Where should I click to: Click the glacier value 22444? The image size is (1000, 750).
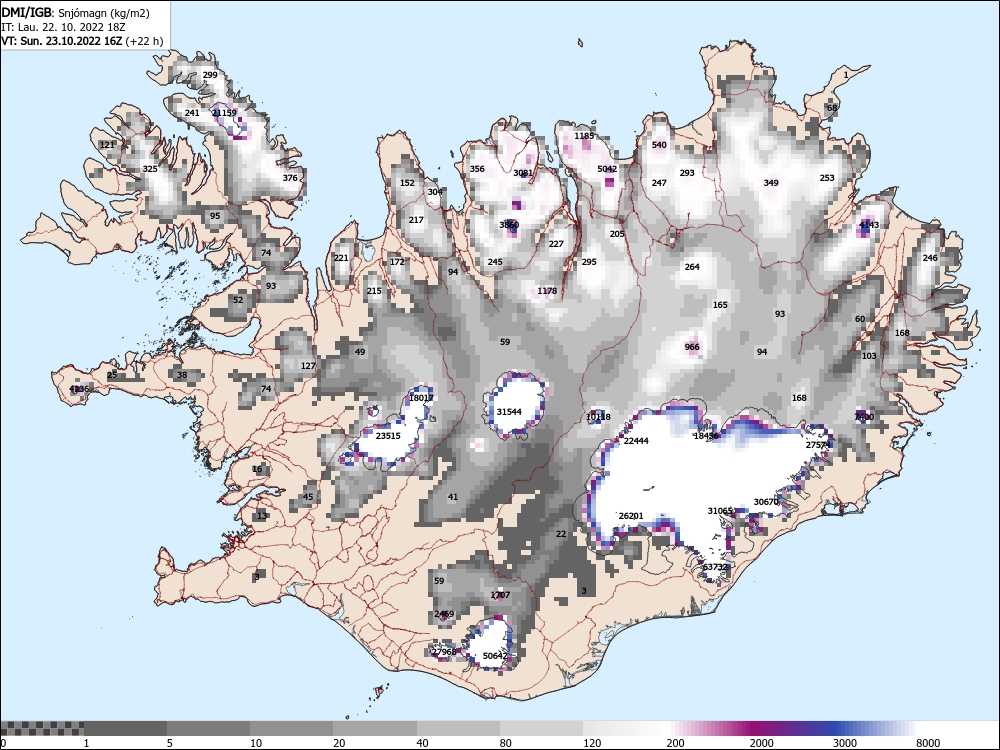[x=636, y=441]
